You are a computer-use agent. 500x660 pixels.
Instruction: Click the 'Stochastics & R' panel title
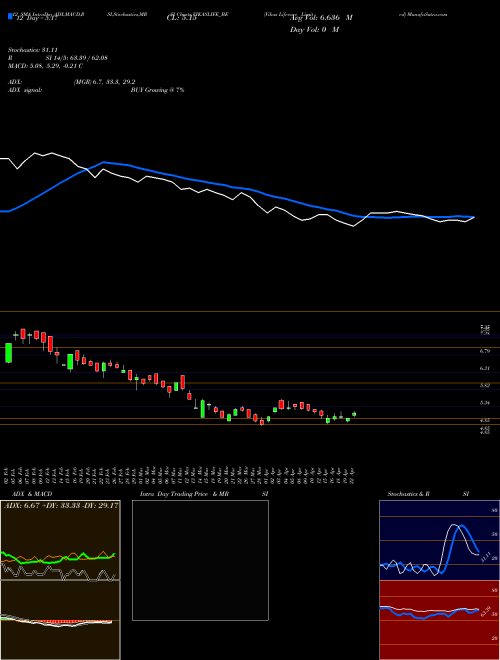click(408, 494)
